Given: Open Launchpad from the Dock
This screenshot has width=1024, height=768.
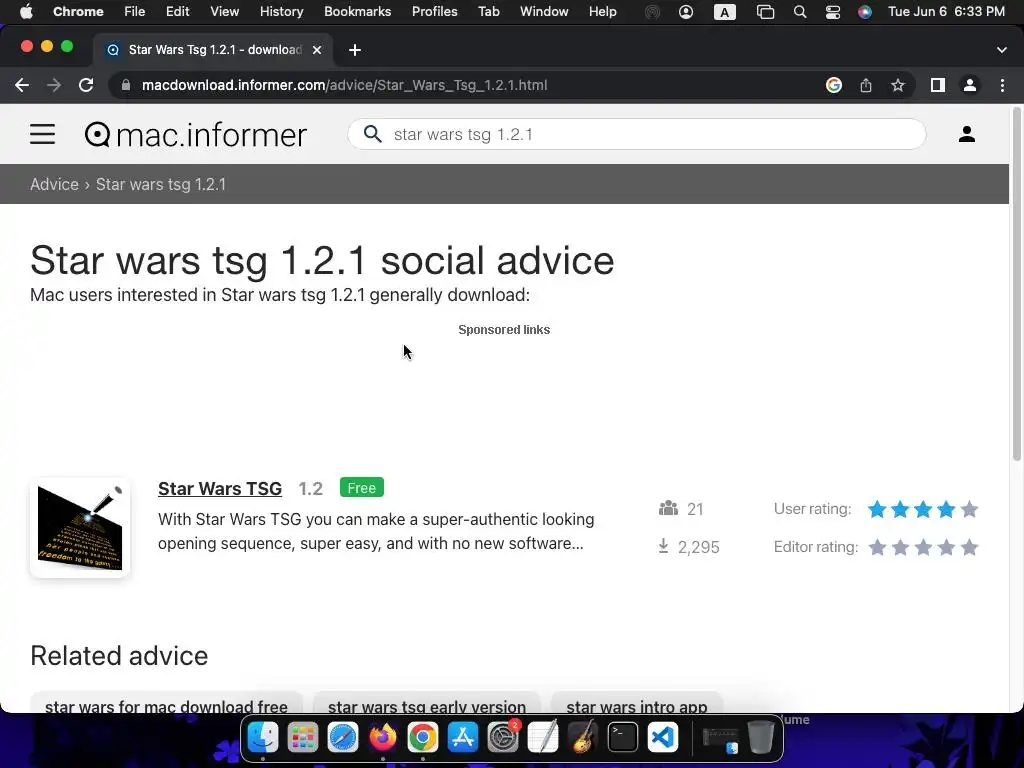Looking at the screenshot, I should (302, 737).
